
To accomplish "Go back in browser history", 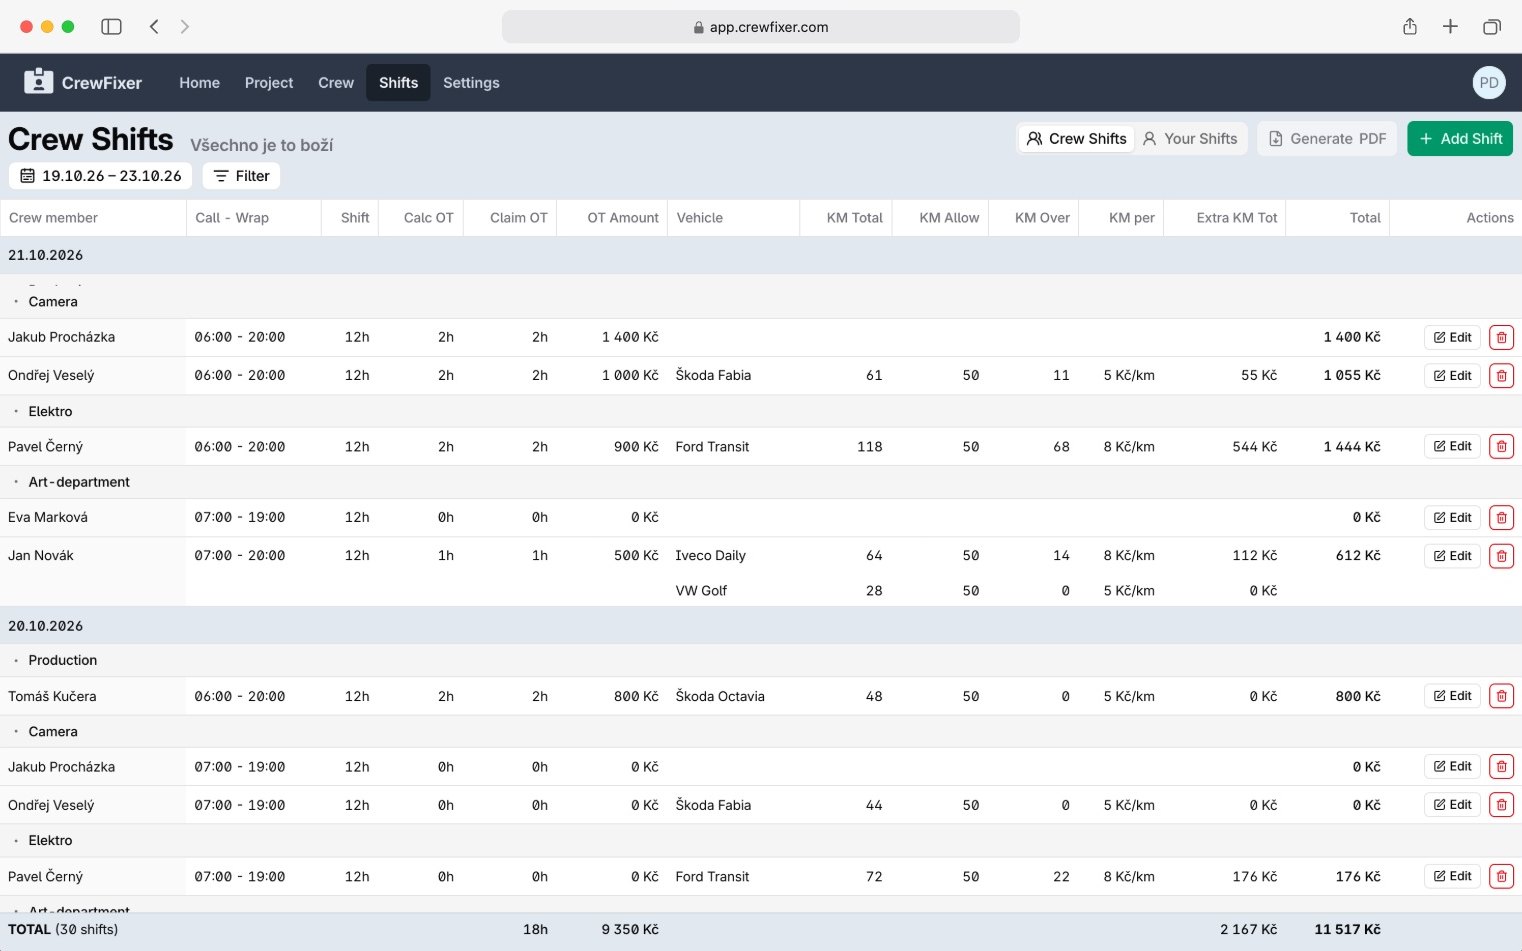I will coord(154,27).
